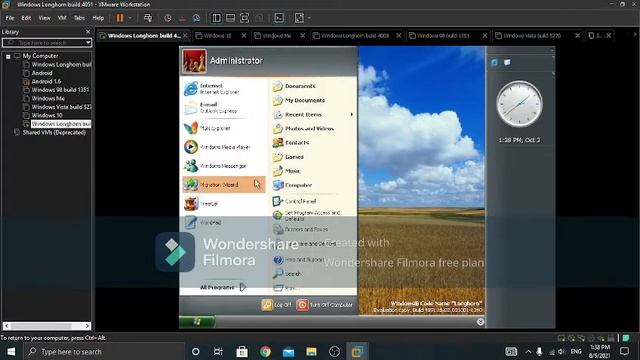
Task: Expand All Programs list
Action: point(223,287)
